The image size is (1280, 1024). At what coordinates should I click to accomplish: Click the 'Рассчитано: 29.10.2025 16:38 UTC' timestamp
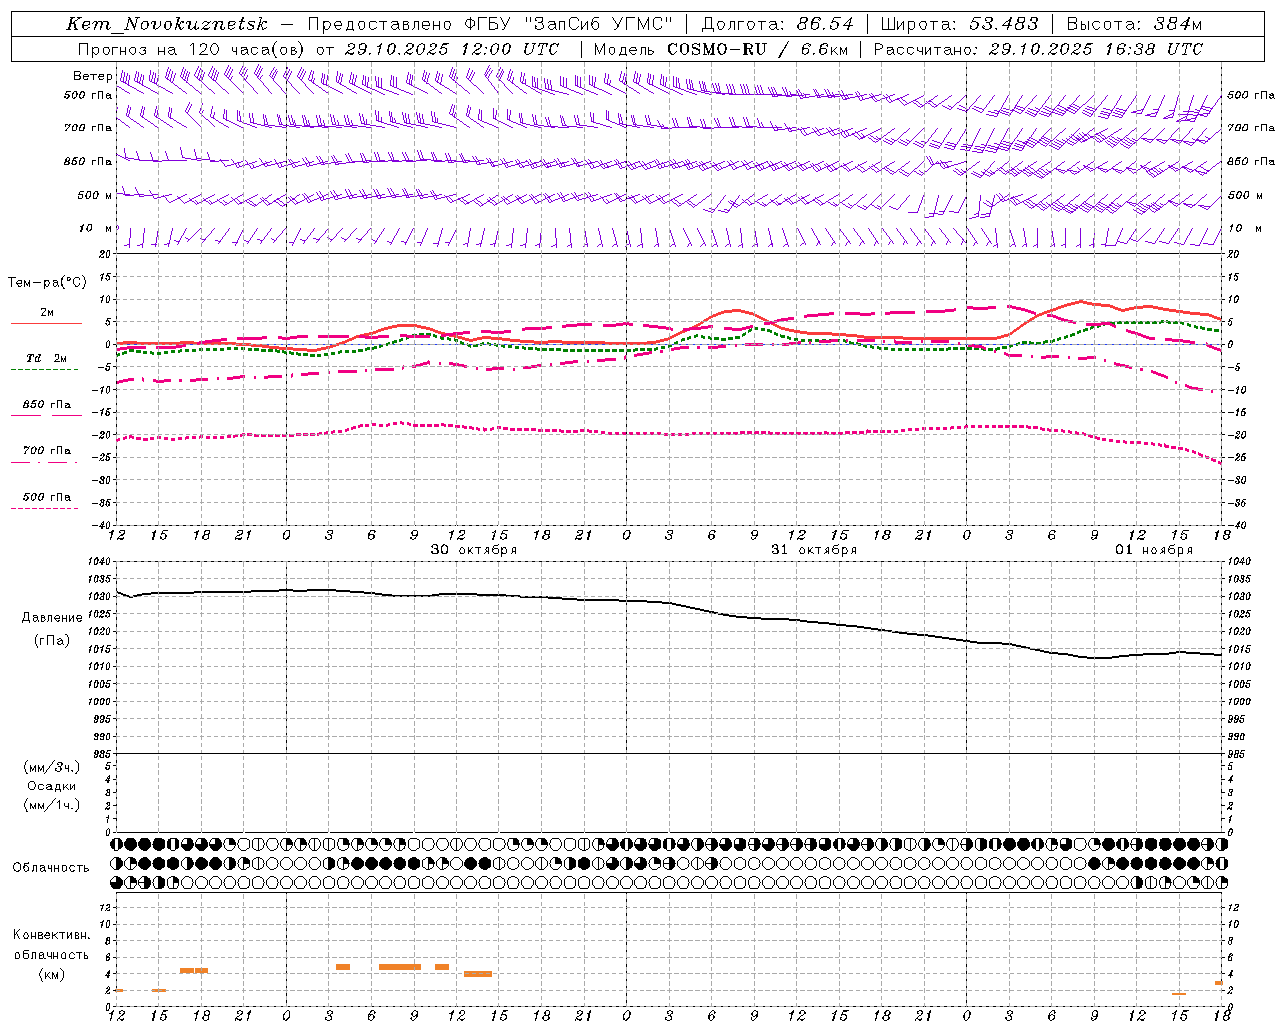click(1038, 49)
